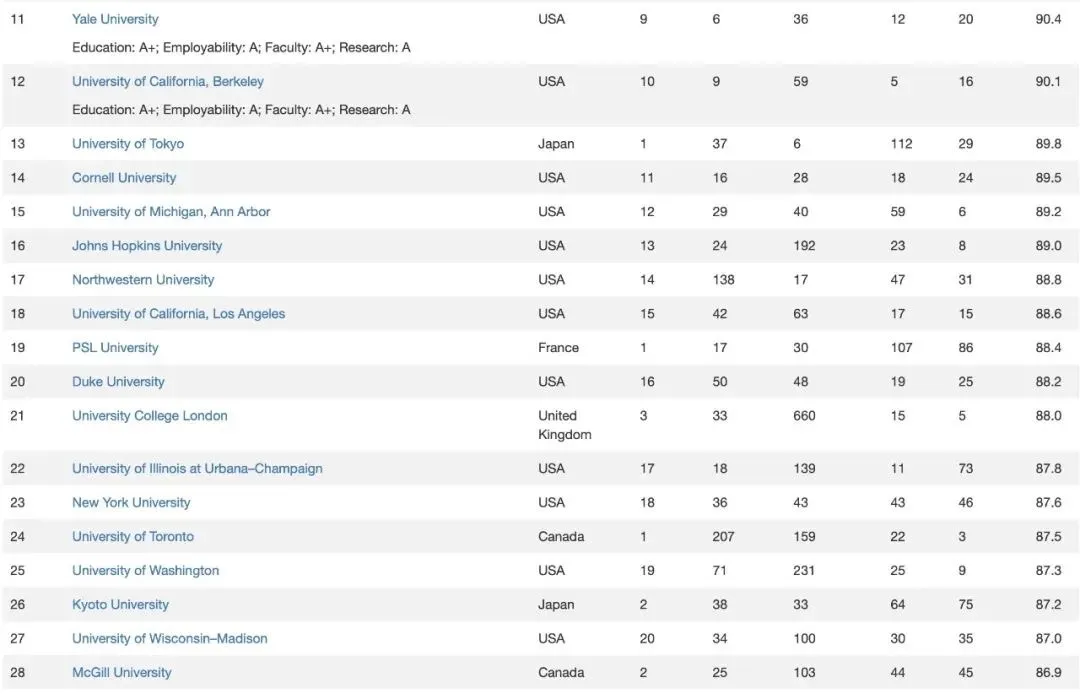Open the Duke University page
1080x694 pixels.
(x=118, y=381)
